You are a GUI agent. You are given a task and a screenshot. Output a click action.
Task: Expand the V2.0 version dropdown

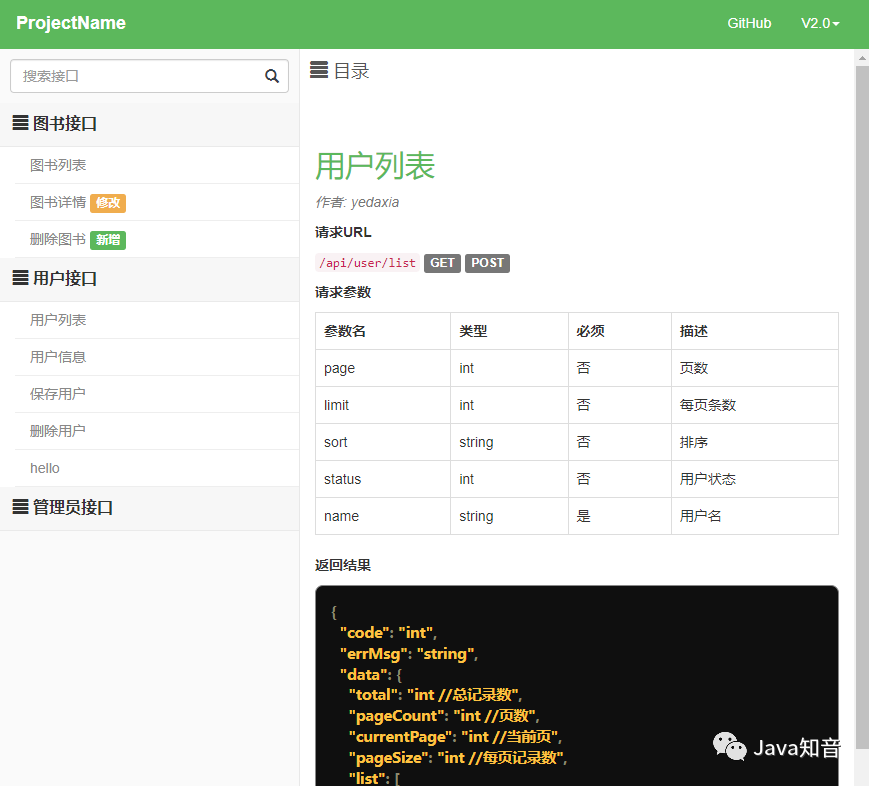coord(820,23)
